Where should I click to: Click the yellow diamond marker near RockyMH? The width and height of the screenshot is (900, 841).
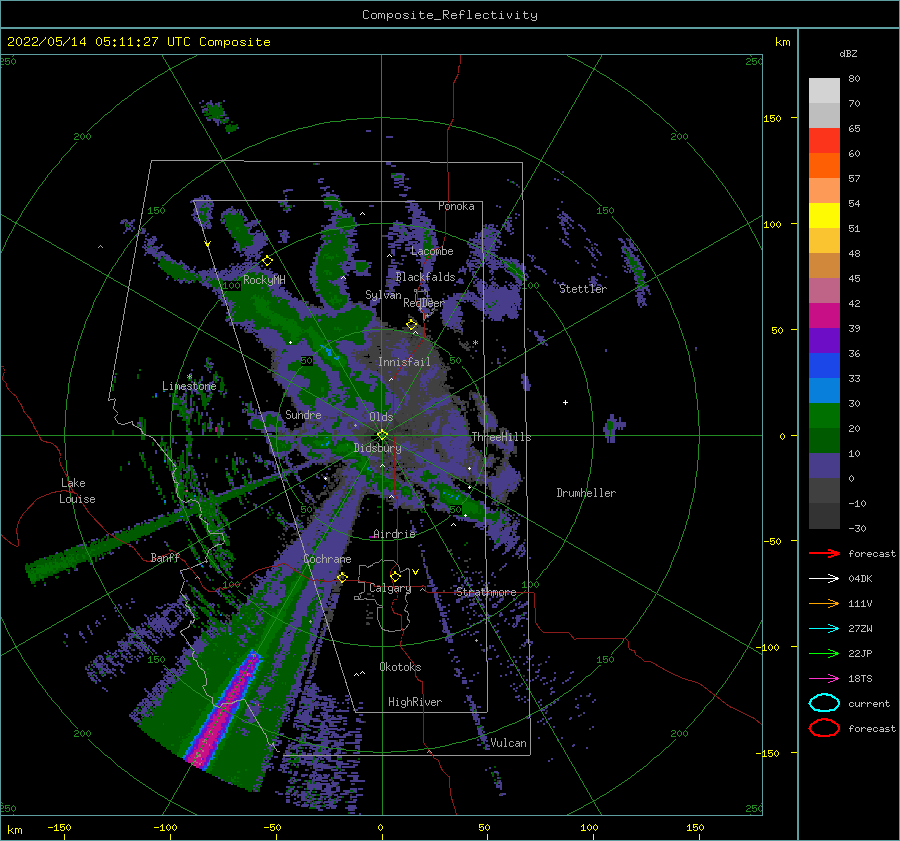(x=267, y=261)
